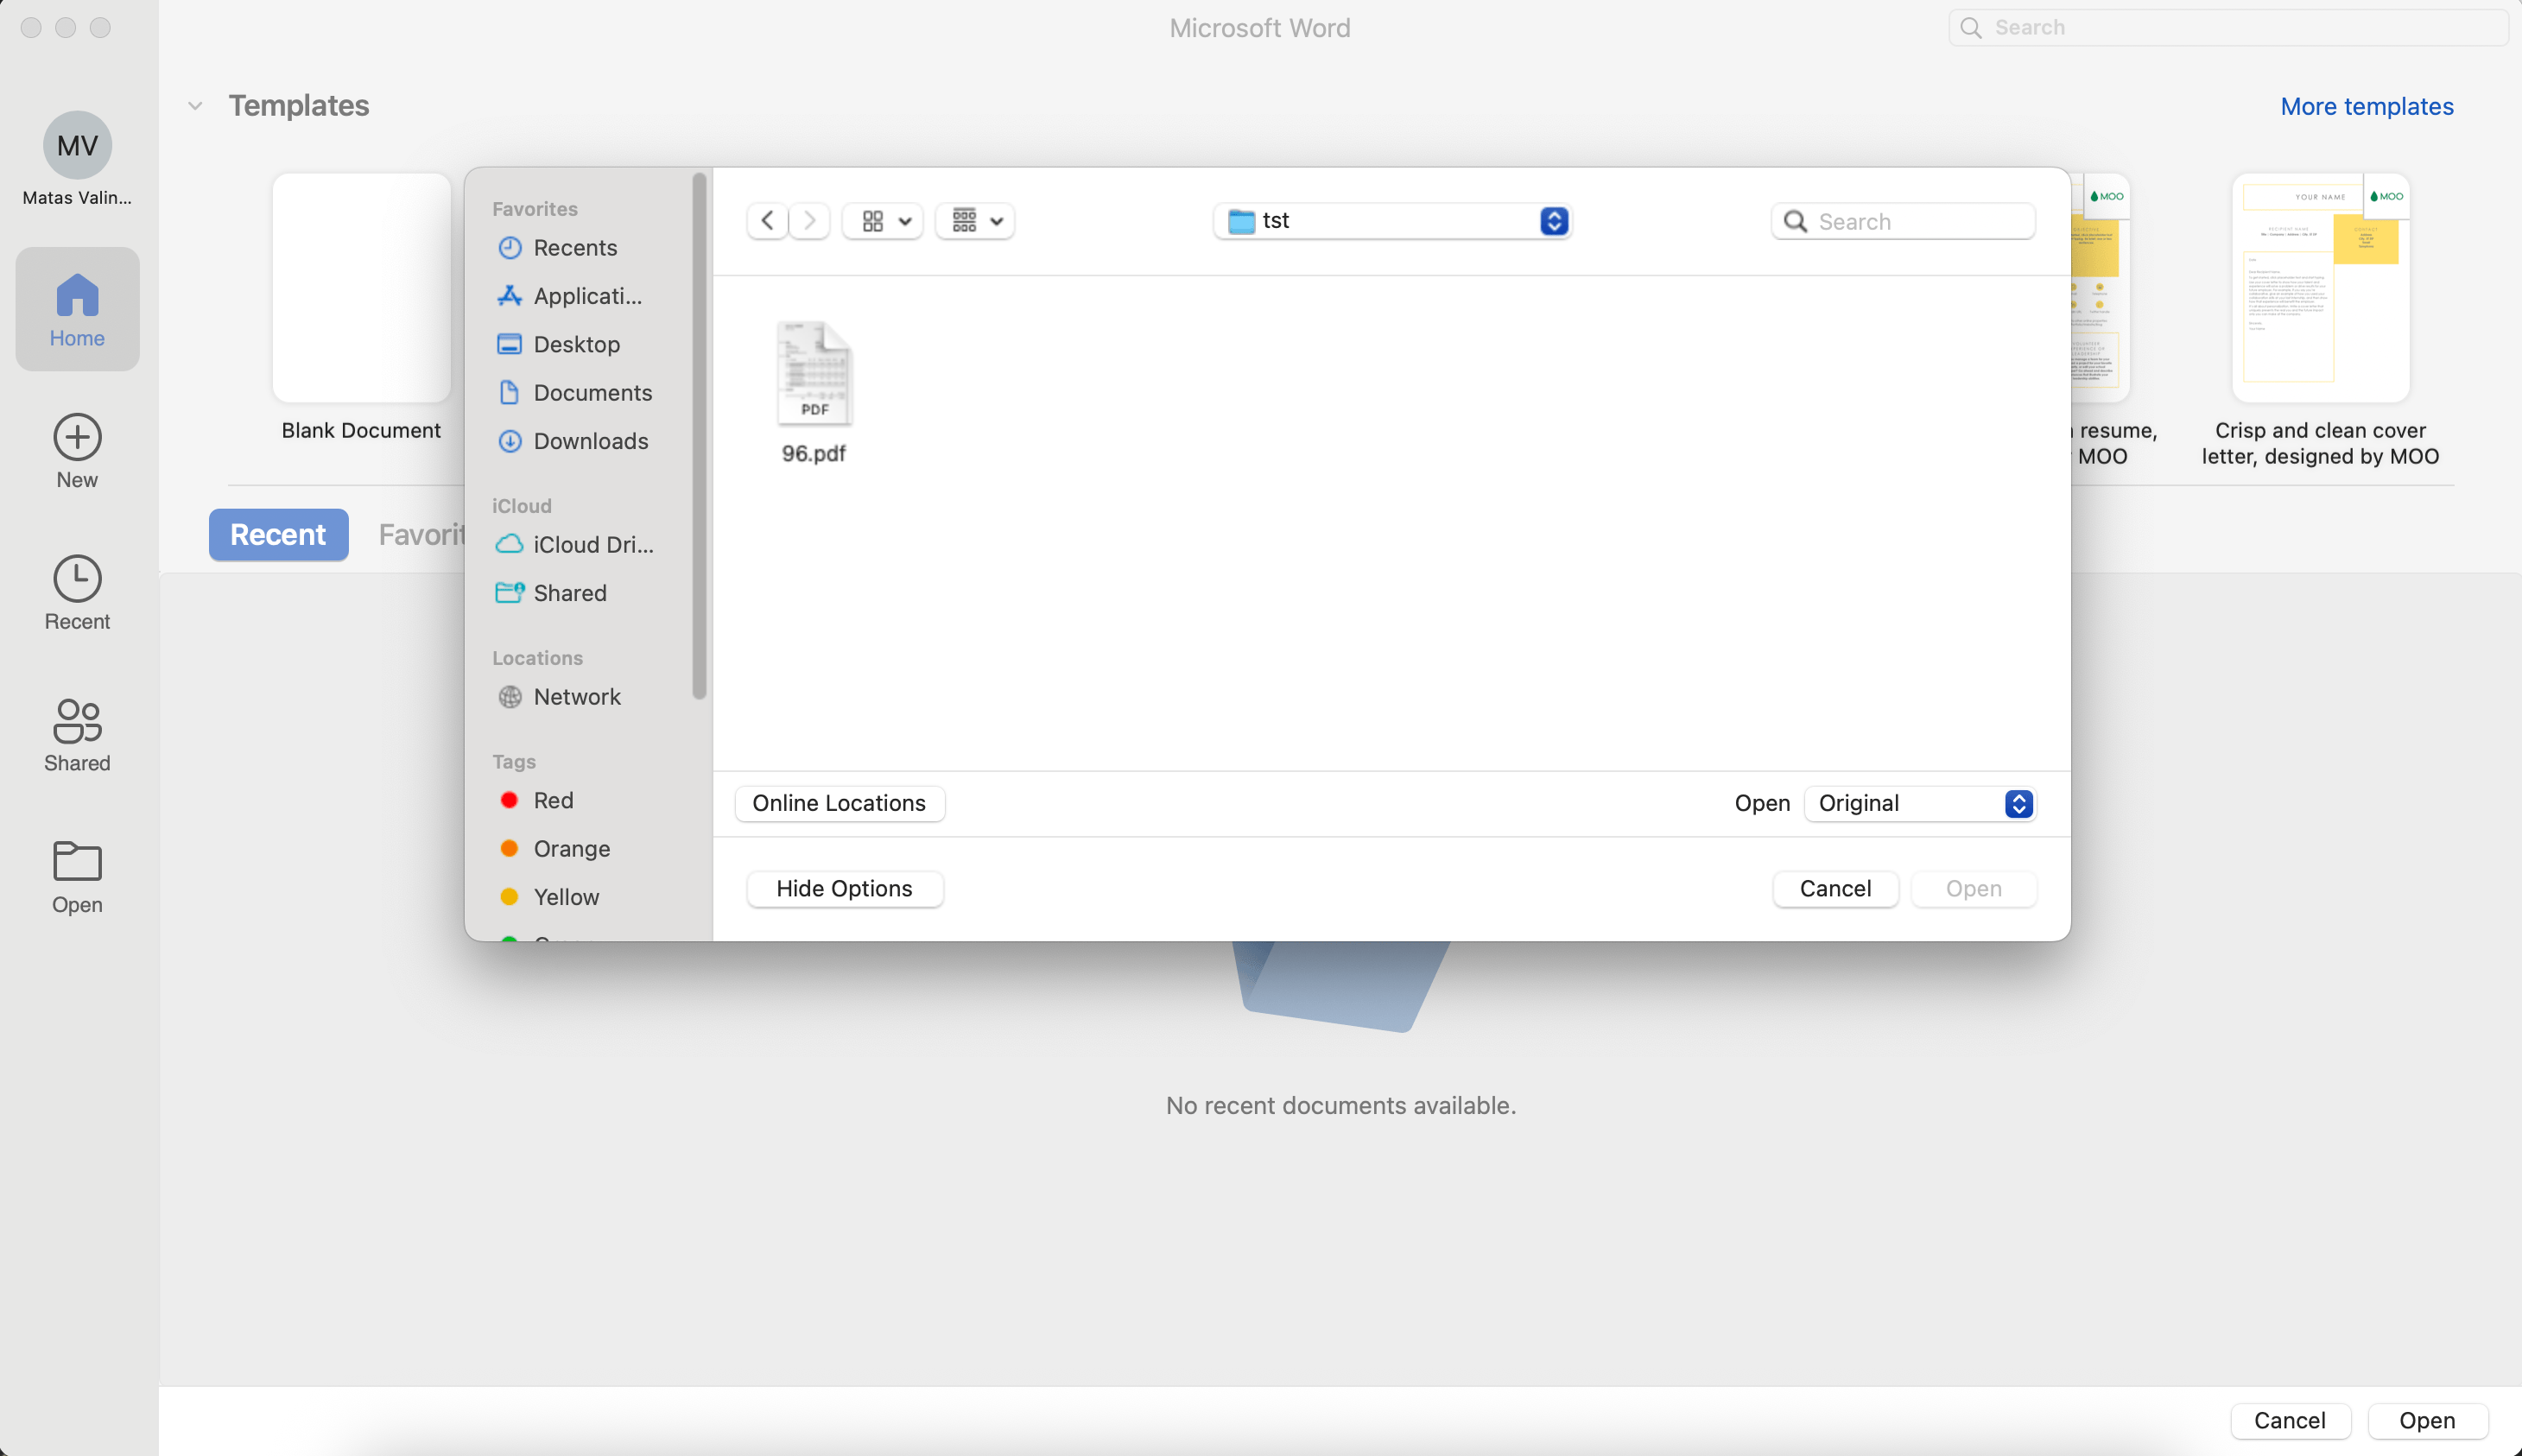Choose the Blank Document template
The width and height of the screenshot is (2522, 1456).
361,288
